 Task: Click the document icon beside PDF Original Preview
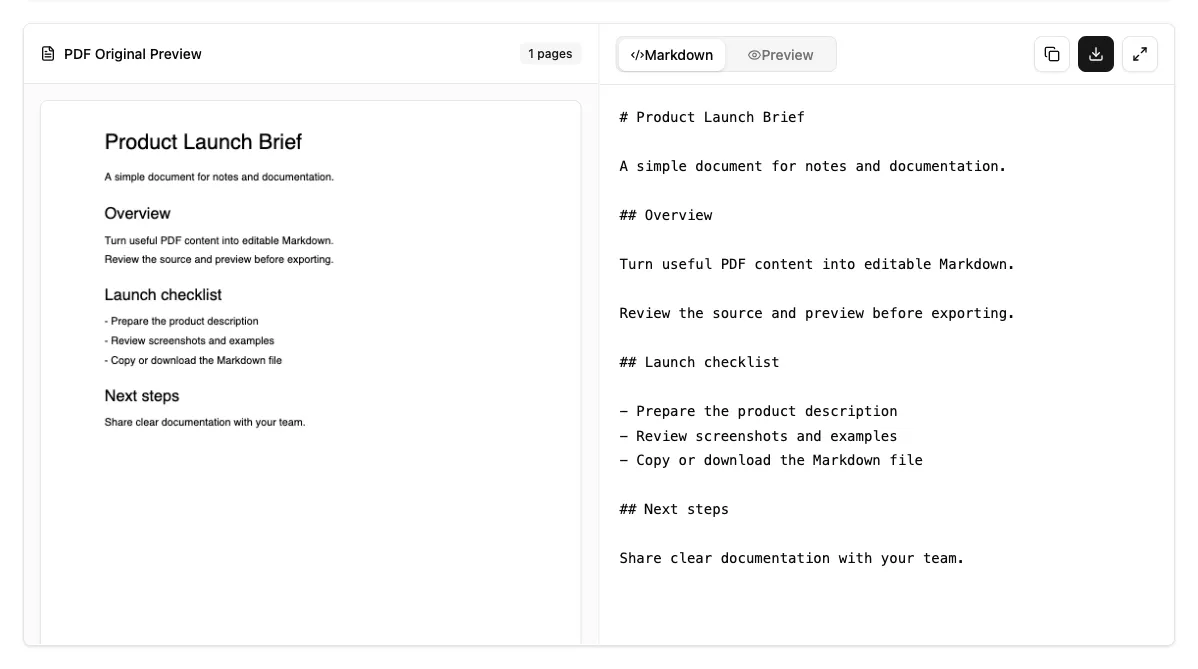48,53
